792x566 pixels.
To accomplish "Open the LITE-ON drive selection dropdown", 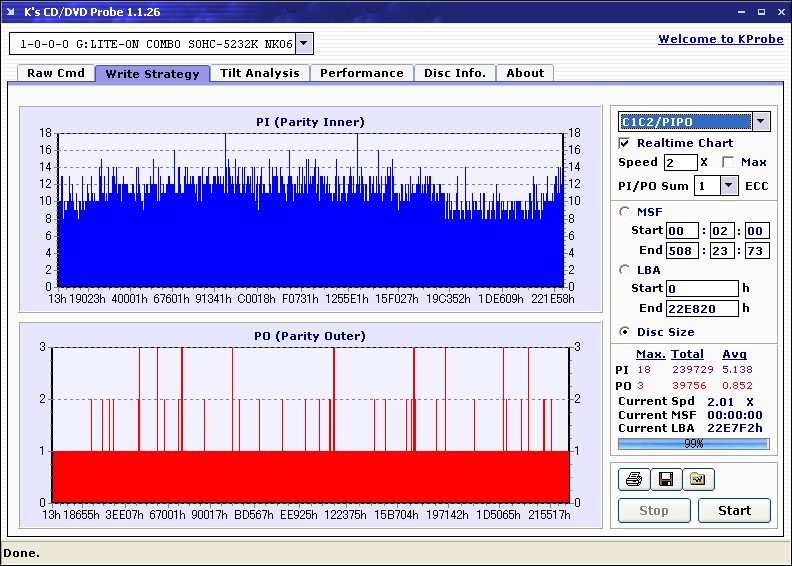I will point(304,43).
